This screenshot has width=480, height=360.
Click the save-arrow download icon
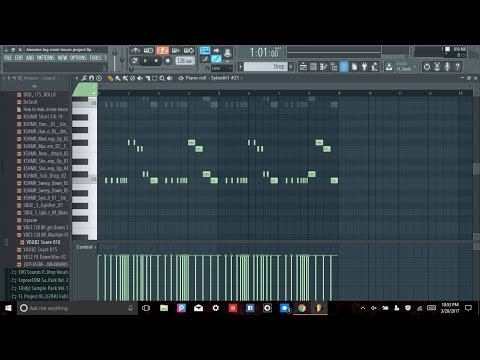389,67
